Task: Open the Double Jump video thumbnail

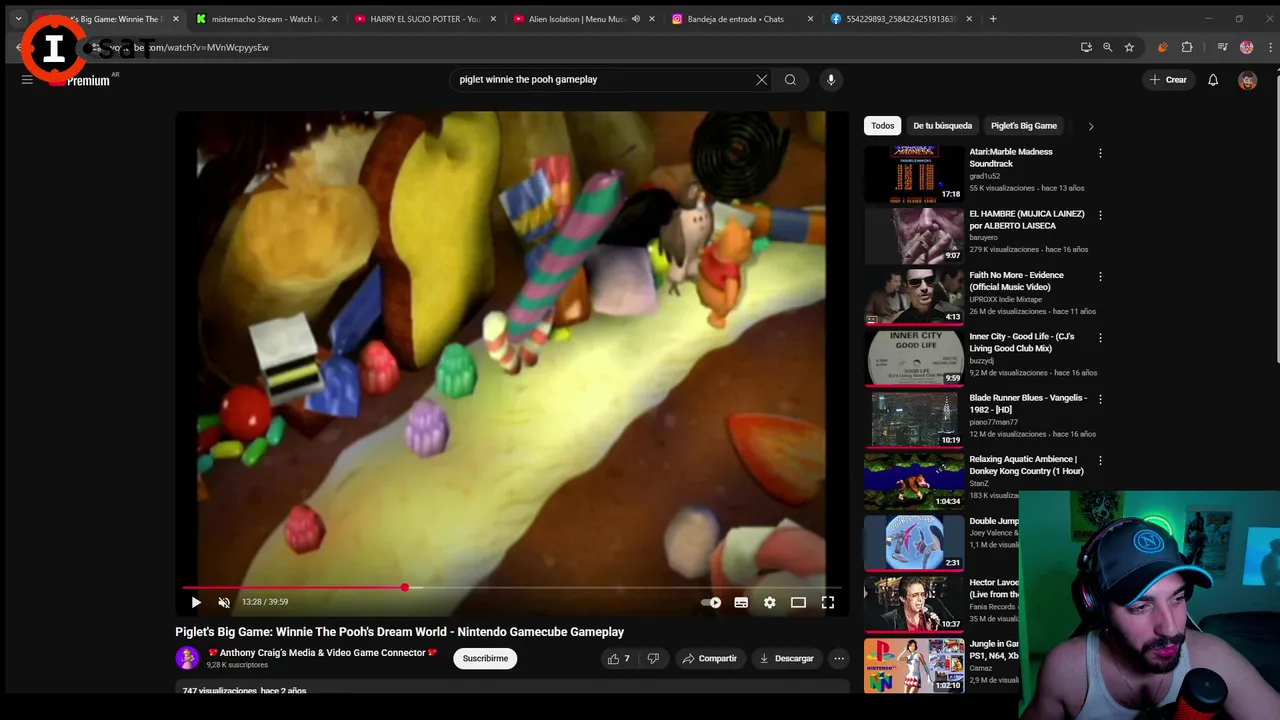Action: point(914,543)
